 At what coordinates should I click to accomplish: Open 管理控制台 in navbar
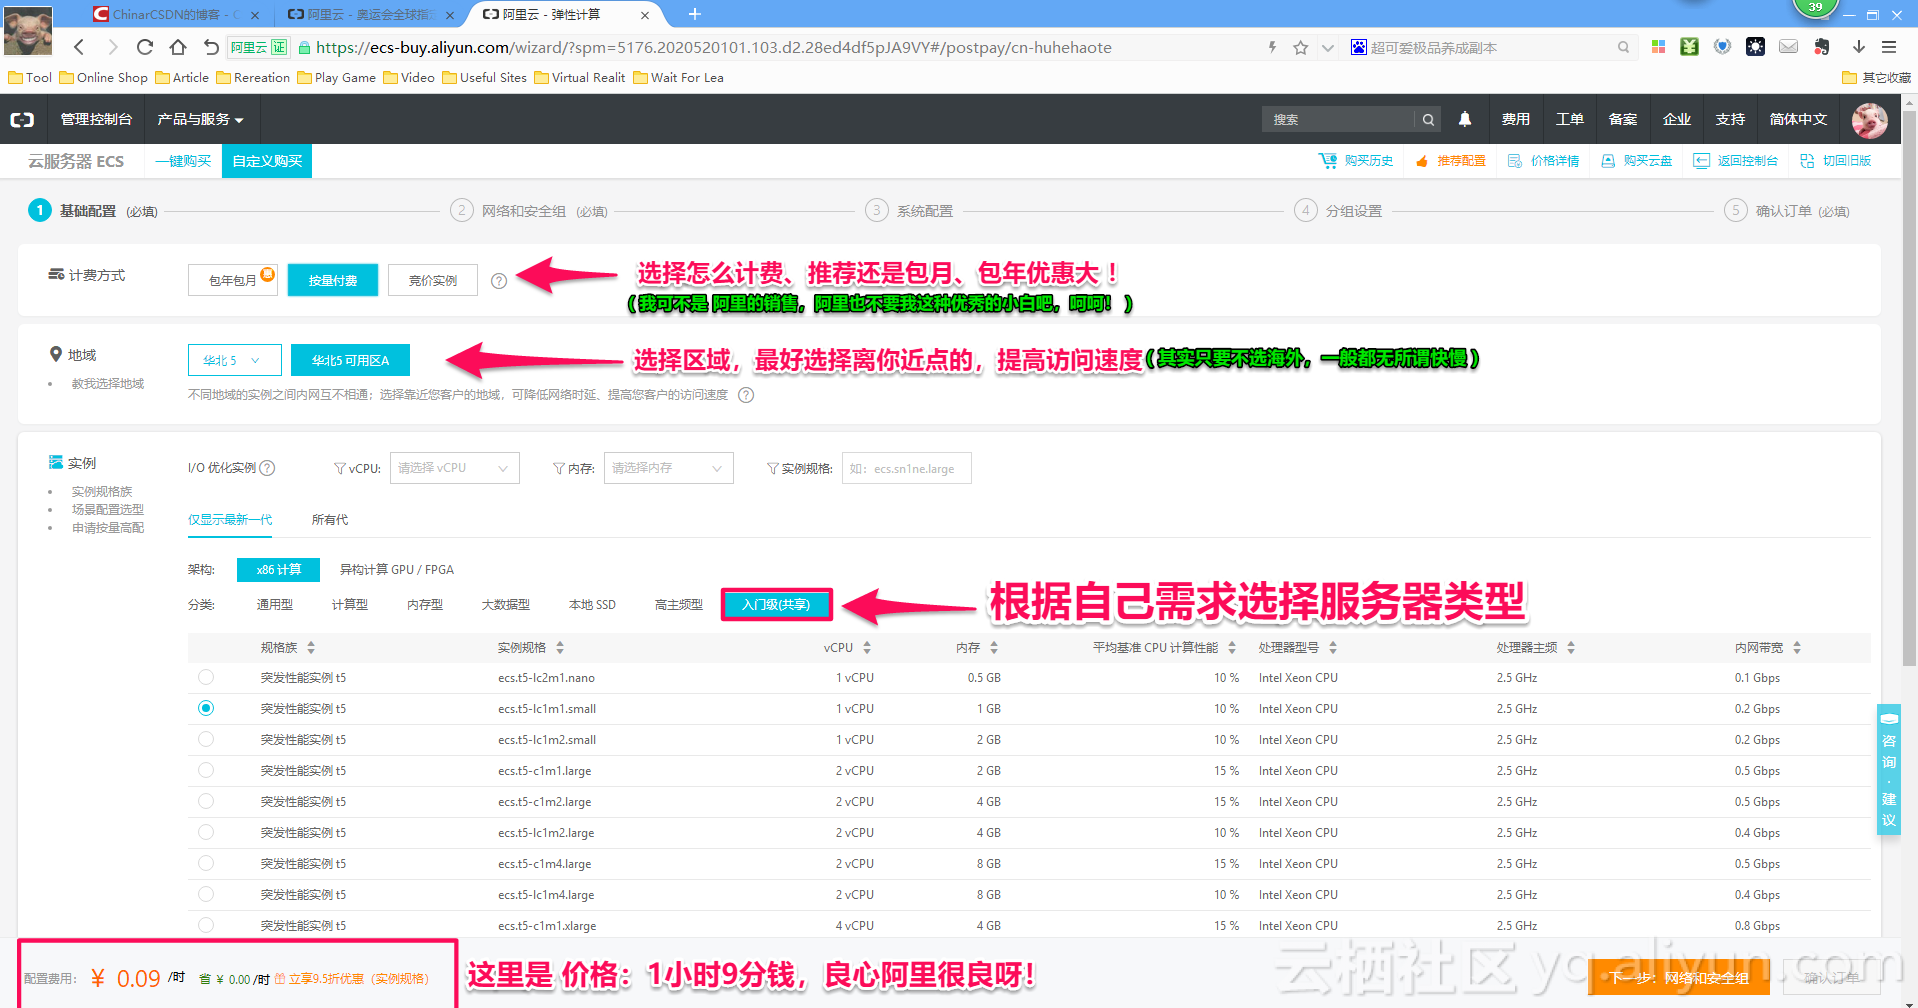(x=96, y=119)
